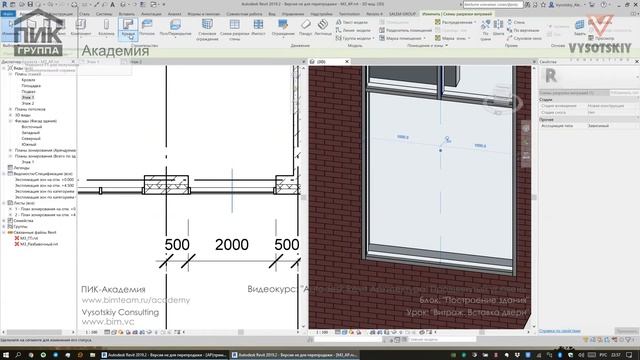Click Текст модели (Model Text) icon

(339, 22)
